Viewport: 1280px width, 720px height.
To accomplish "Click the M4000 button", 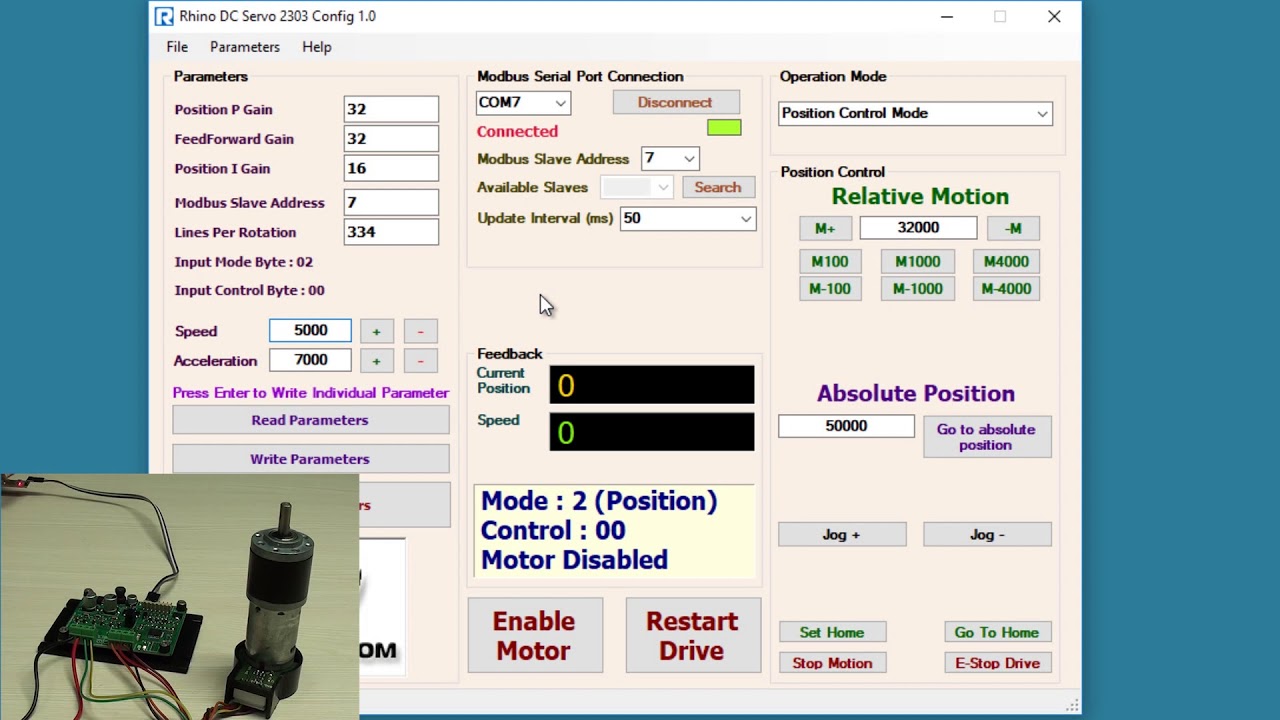I will [x=1006, y=261].
